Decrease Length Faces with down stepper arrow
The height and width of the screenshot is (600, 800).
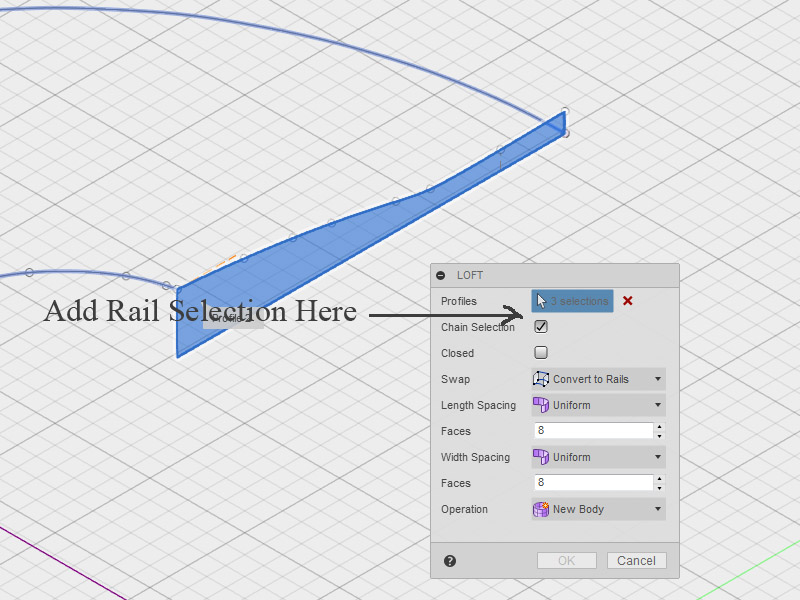pyautogui.click(x=660, y=436)
